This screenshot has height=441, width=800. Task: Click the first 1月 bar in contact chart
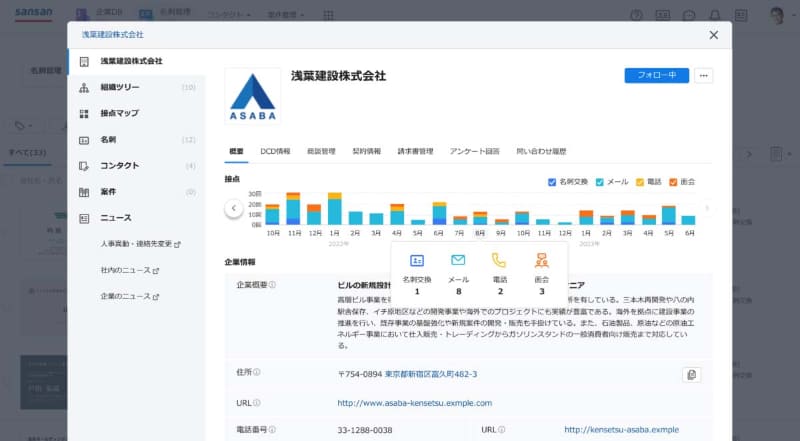tap(335, 209)
